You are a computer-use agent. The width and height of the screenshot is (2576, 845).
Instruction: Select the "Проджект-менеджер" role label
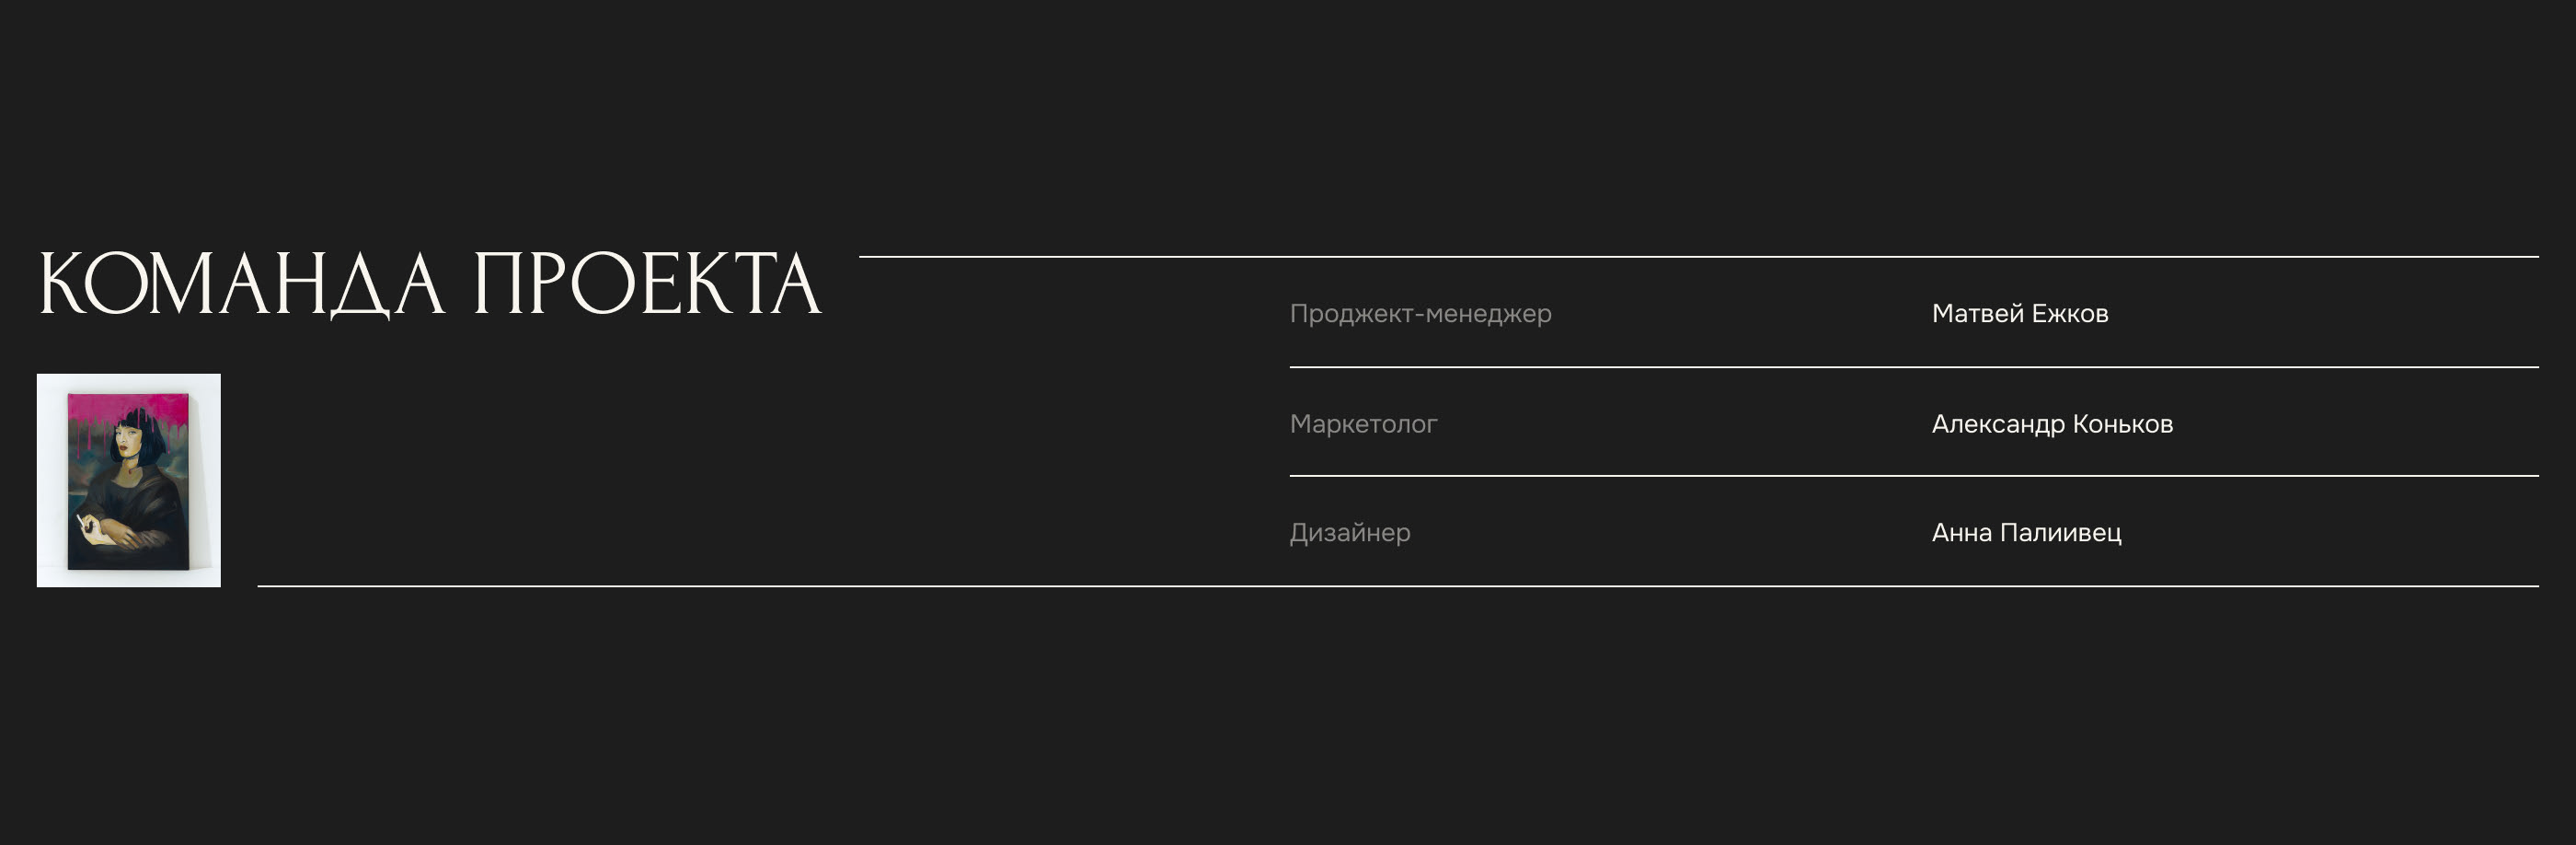1420,314
